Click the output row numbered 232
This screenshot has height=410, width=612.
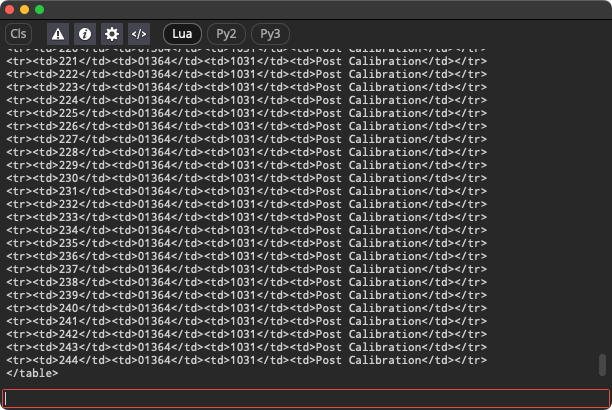[x=247, y=204]
